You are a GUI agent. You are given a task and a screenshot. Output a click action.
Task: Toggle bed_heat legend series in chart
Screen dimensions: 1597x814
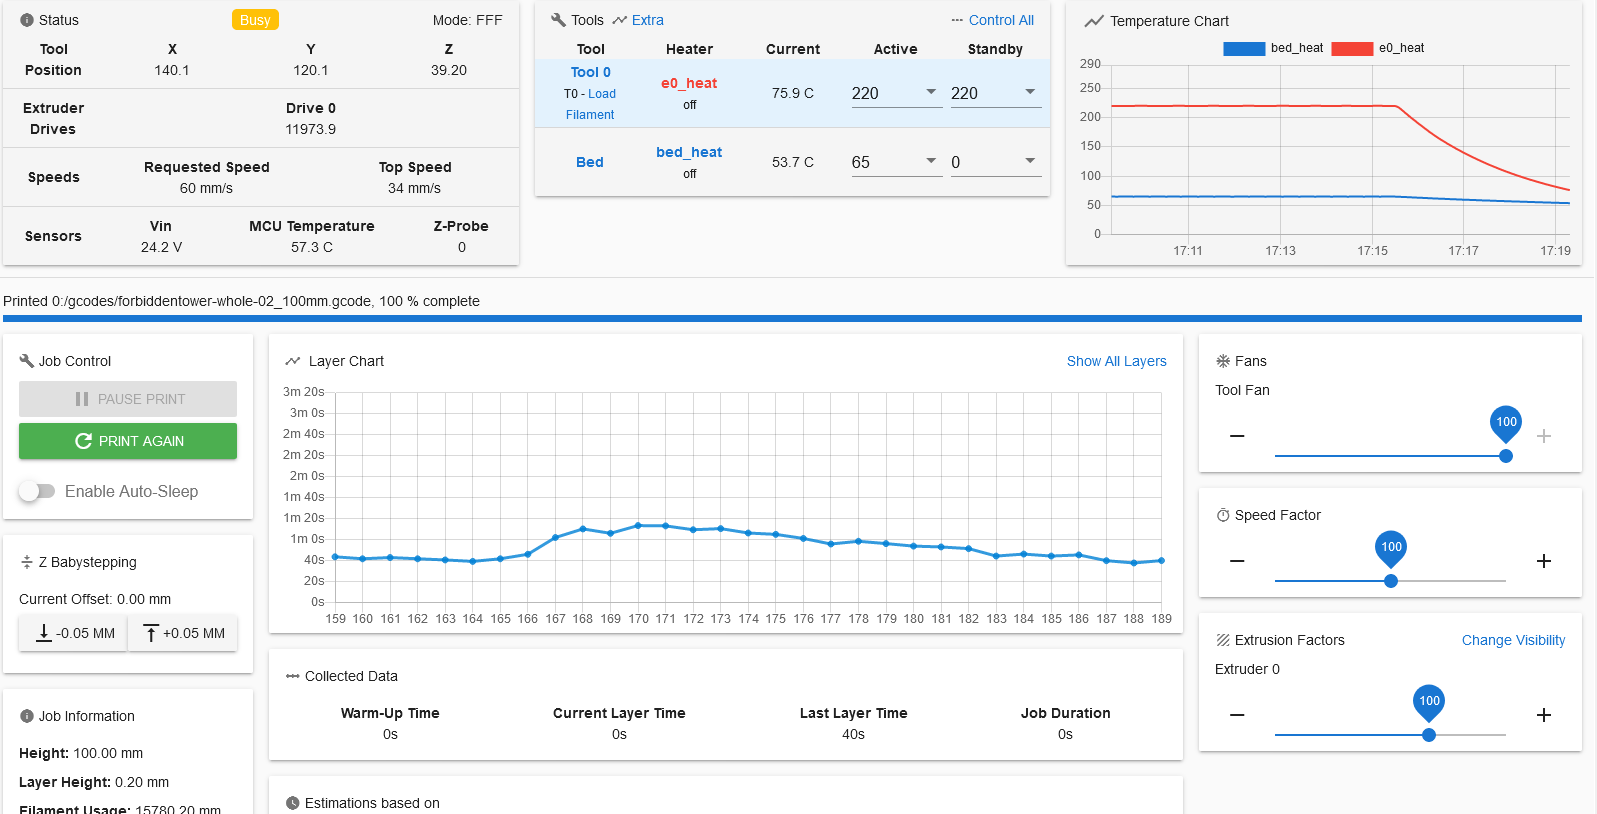click(1273, 48)
